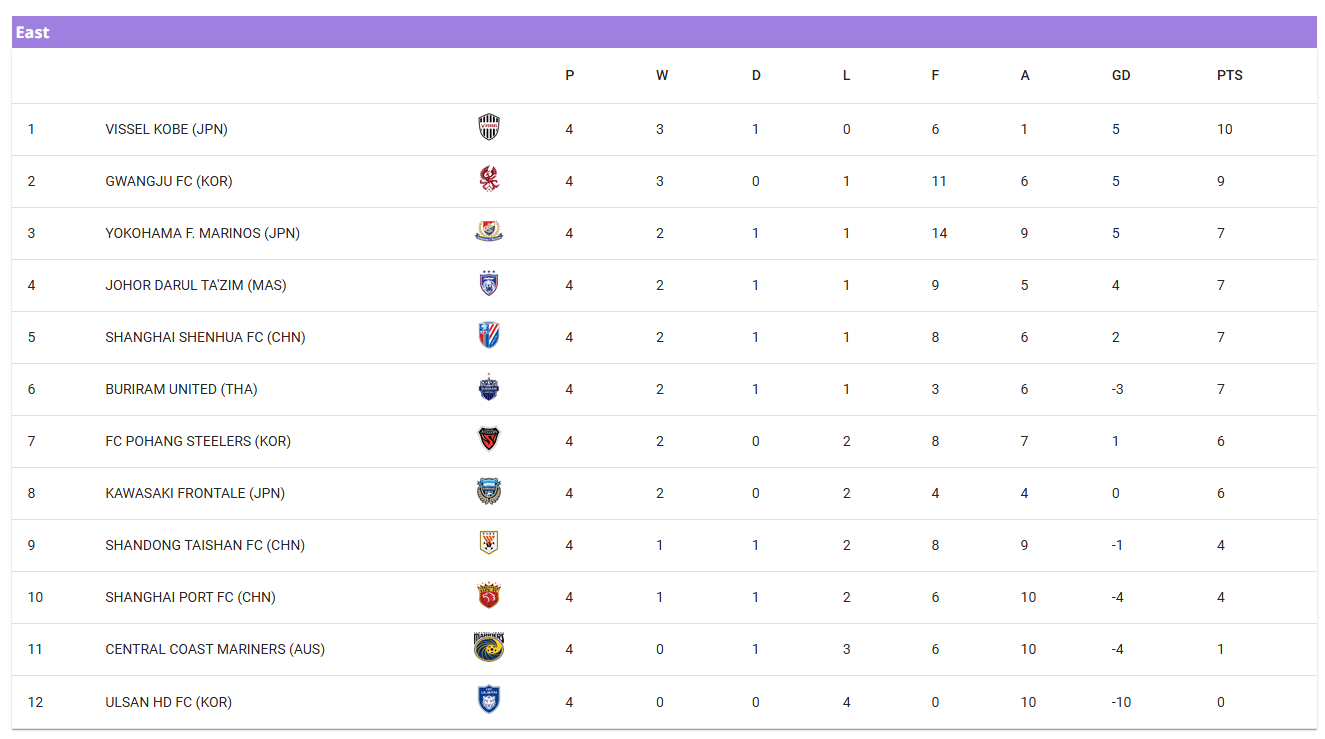Click the Gwangju FC club crest
1325x739 pixels.
(488, 180)
